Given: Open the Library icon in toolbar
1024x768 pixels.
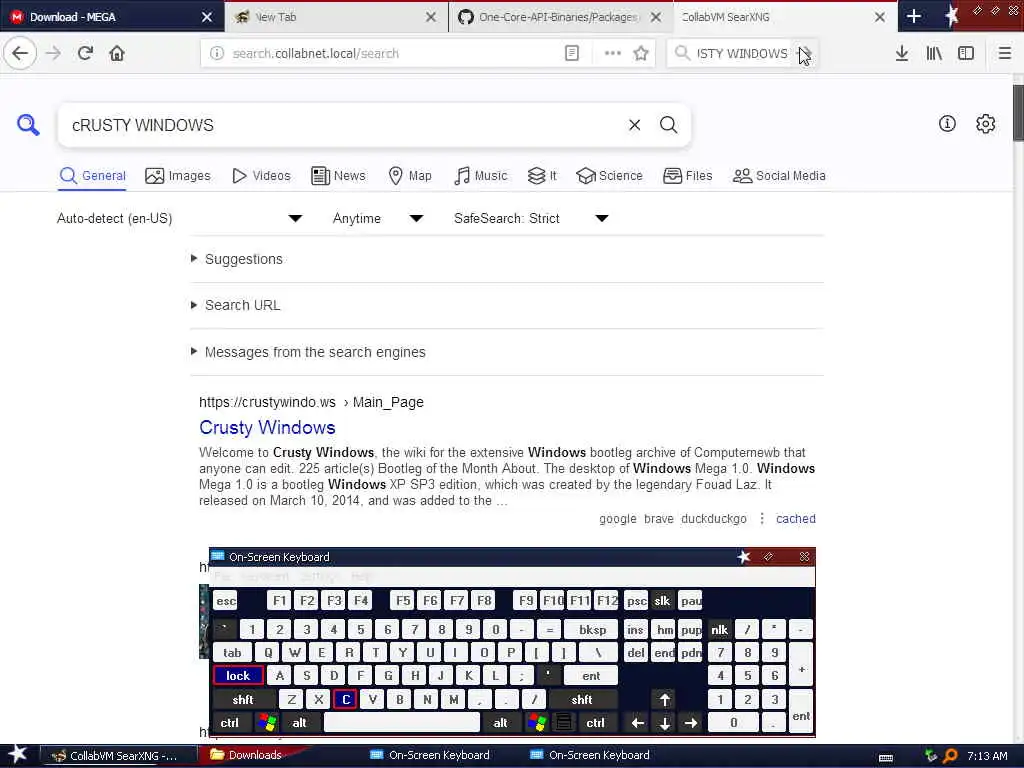Looking at the screenshot, I should pyautogui.click(x=934, y=53).
